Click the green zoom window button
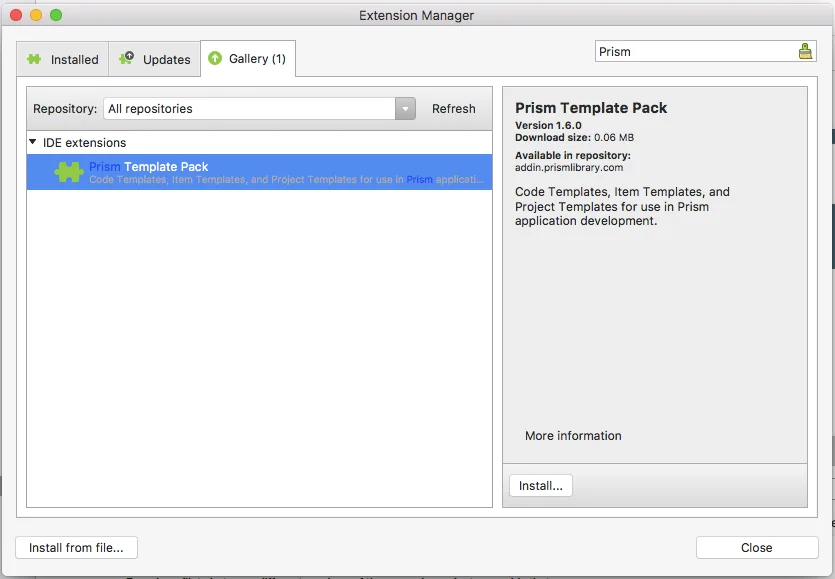The width and height of the screenshot is (835, 579). (x=56, y=15)
